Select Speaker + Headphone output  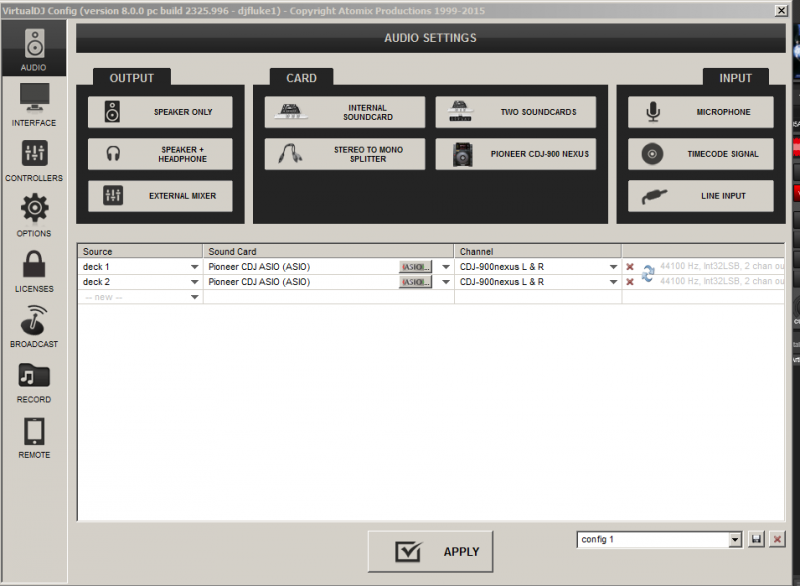(x=160, y=154)
